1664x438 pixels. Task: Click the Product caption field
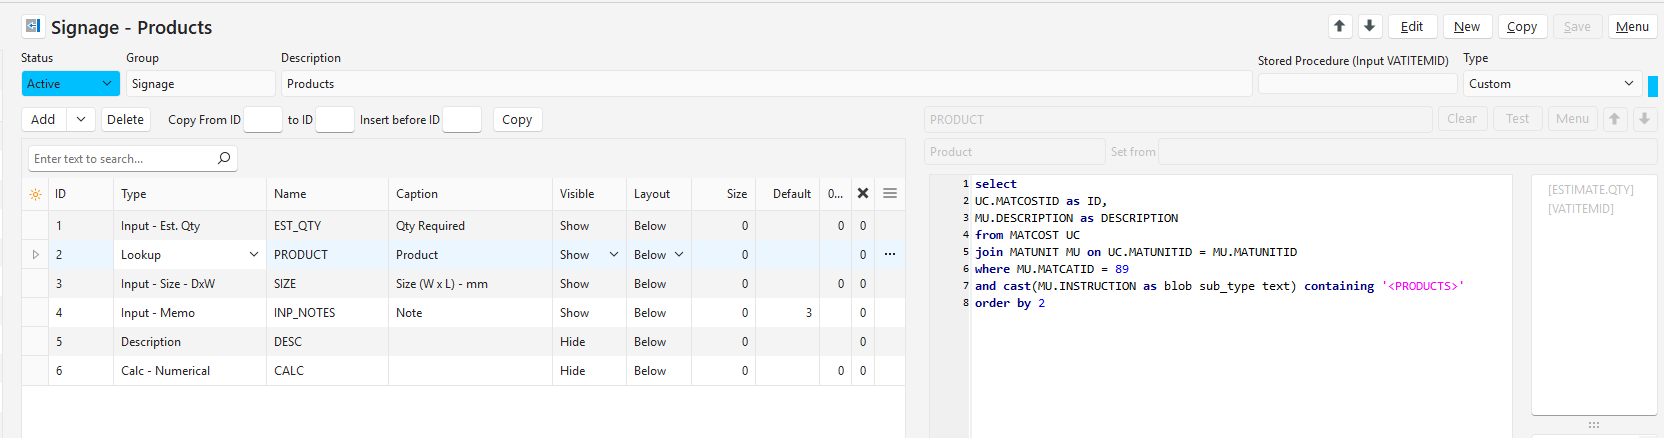tap(1014, 152)
